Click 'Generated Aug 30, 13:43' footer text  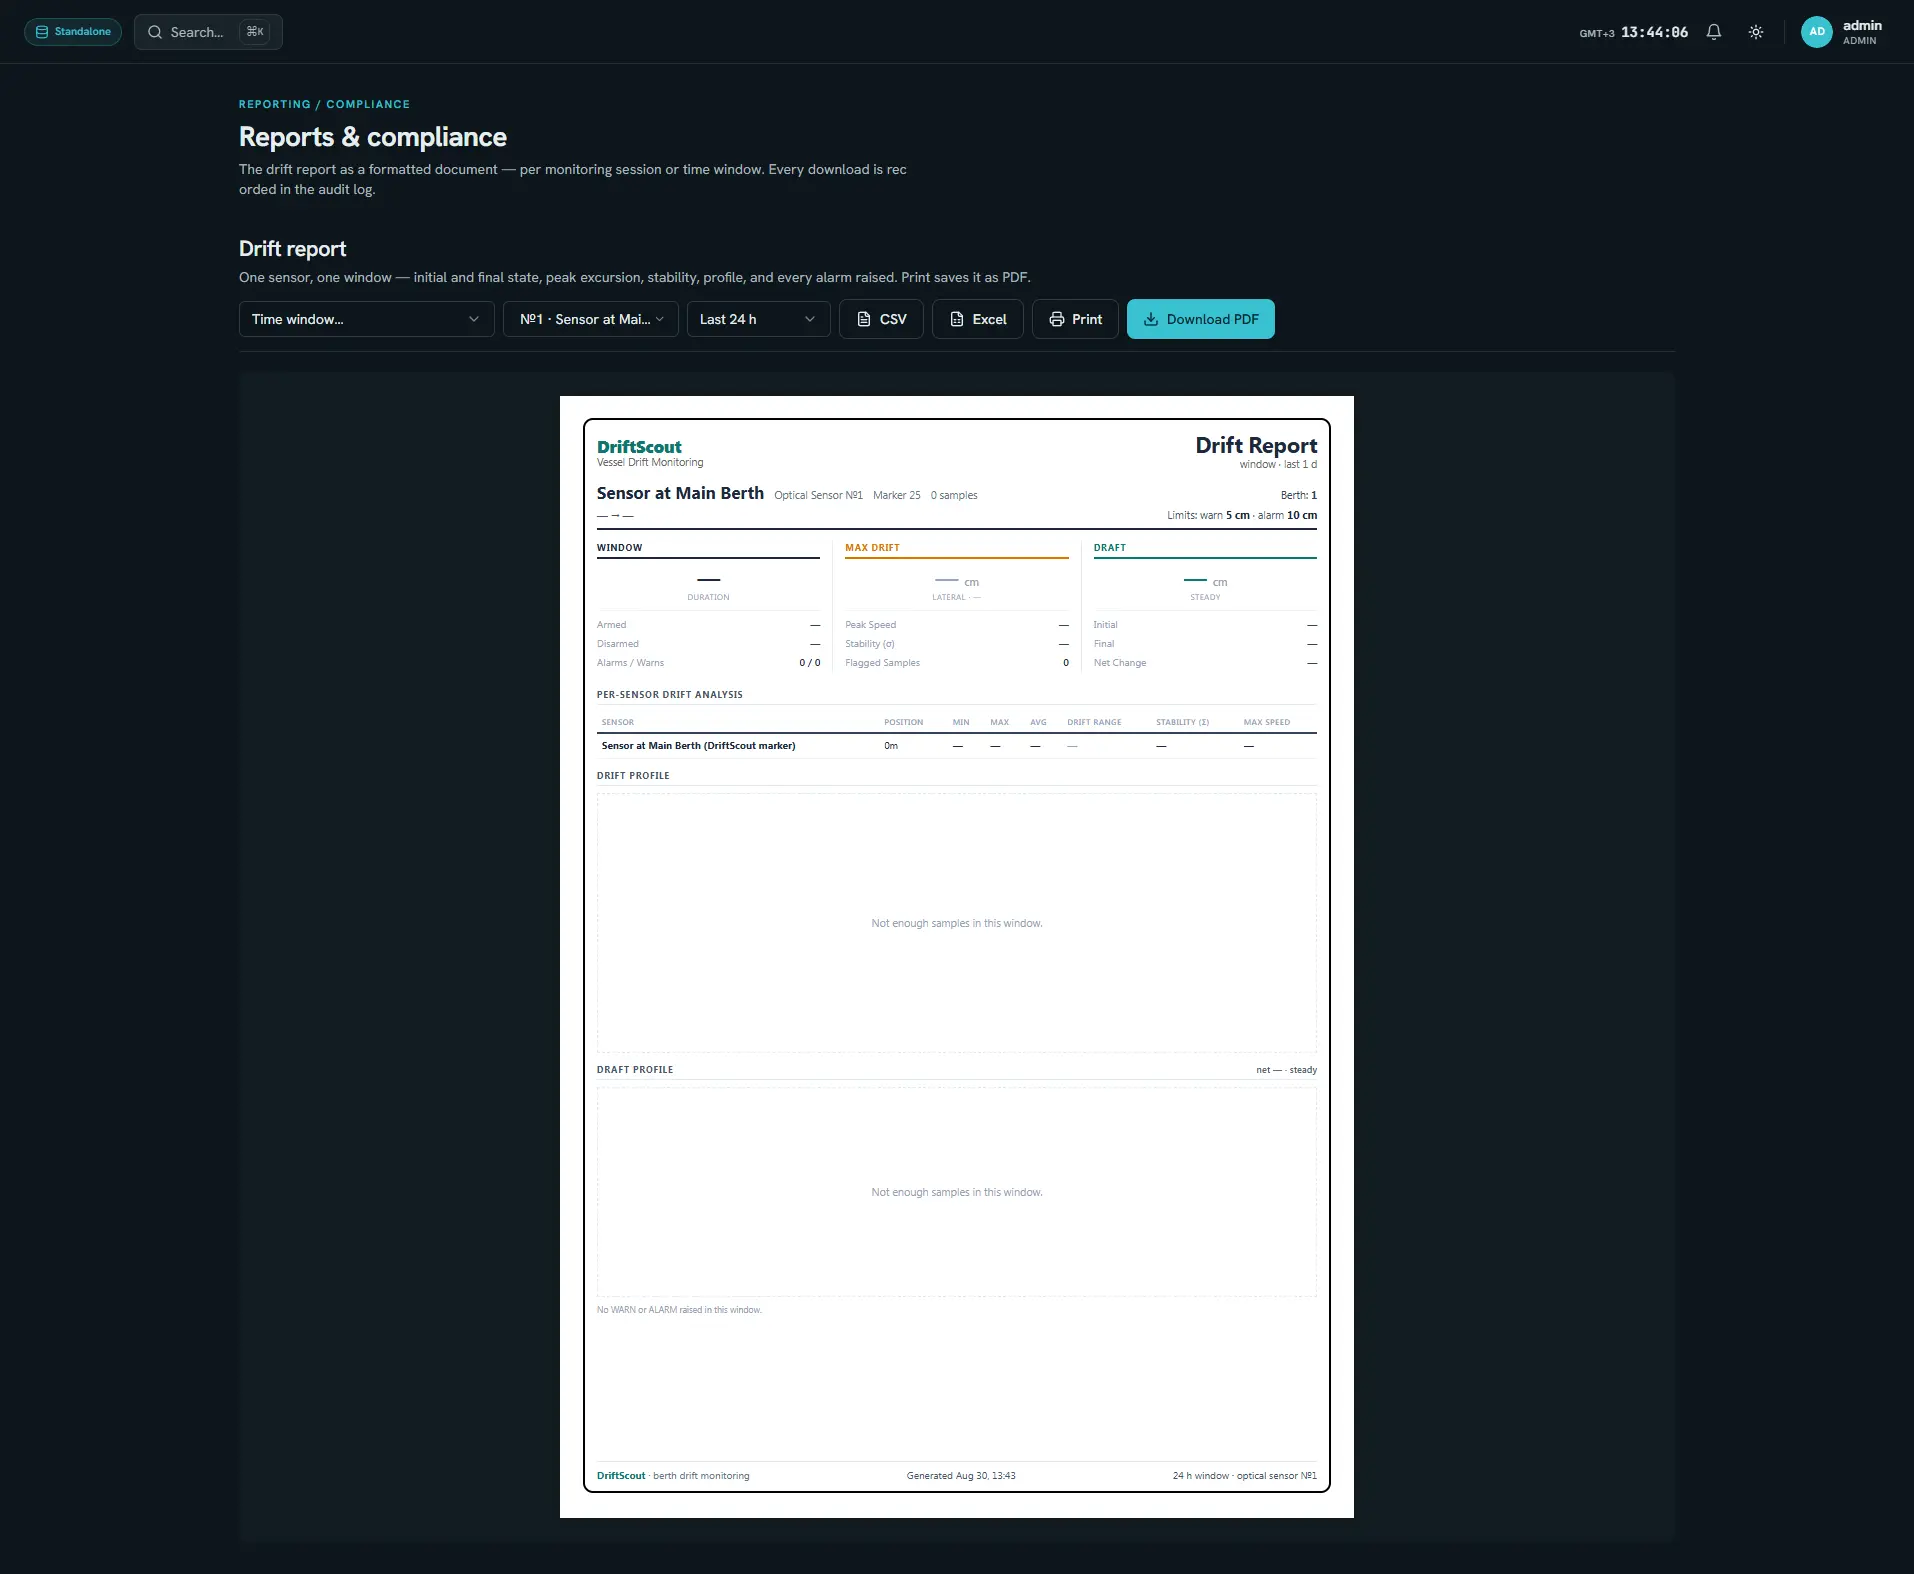[960, 1476]
